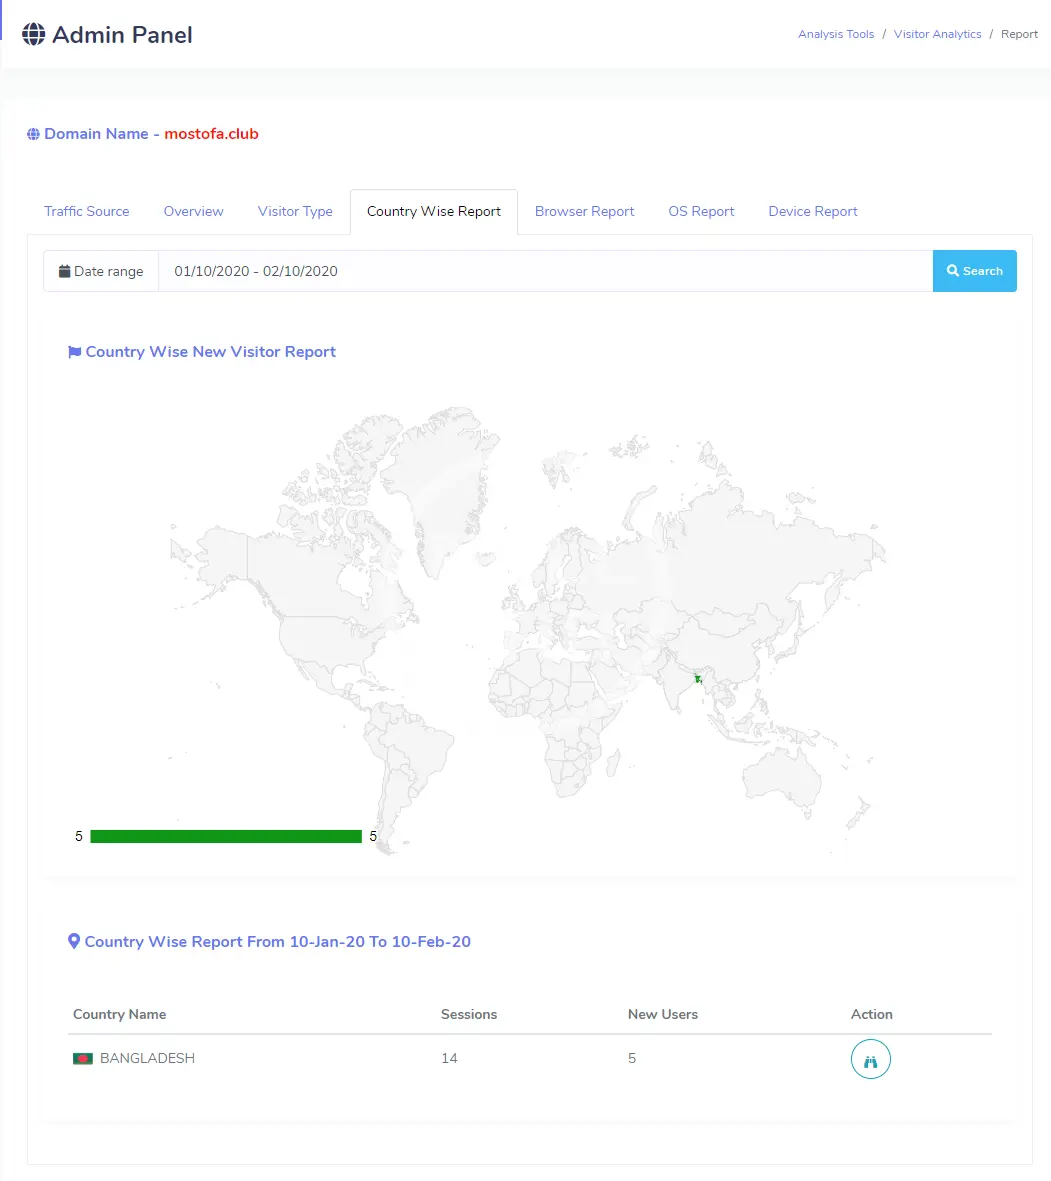Click the Admin Panel globe logo icon

point(34,35)
